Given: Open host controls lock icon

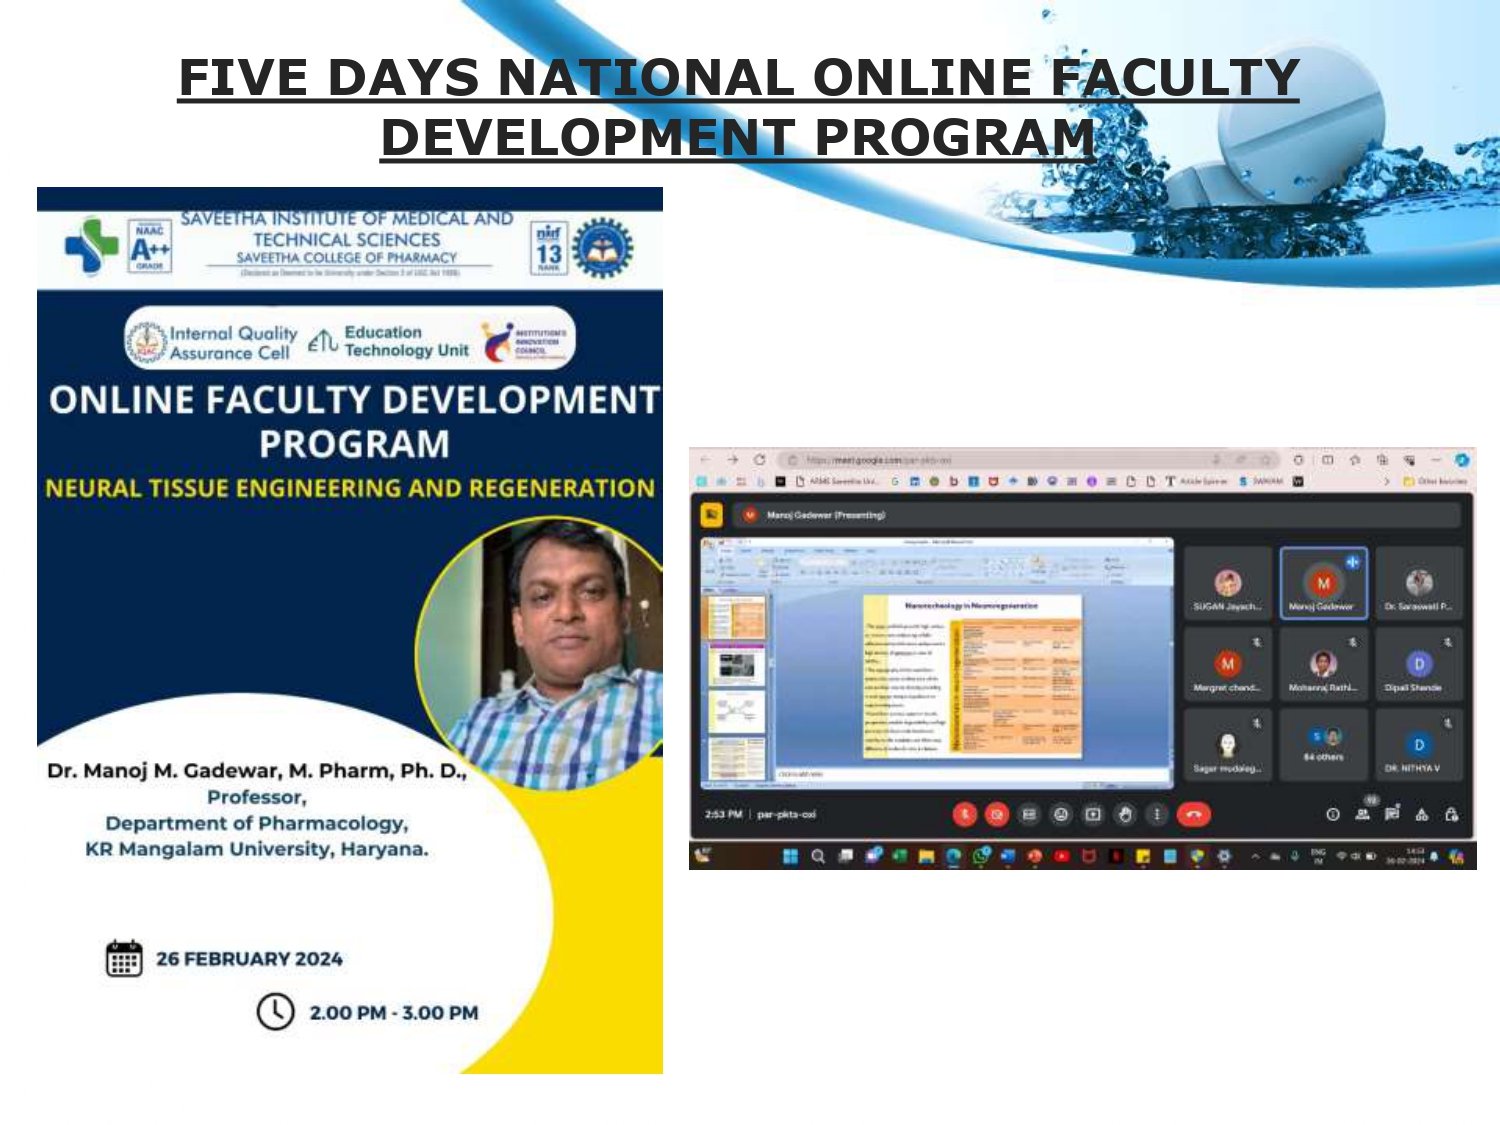Looking at the screenshot, I should tap(1452, 815).
